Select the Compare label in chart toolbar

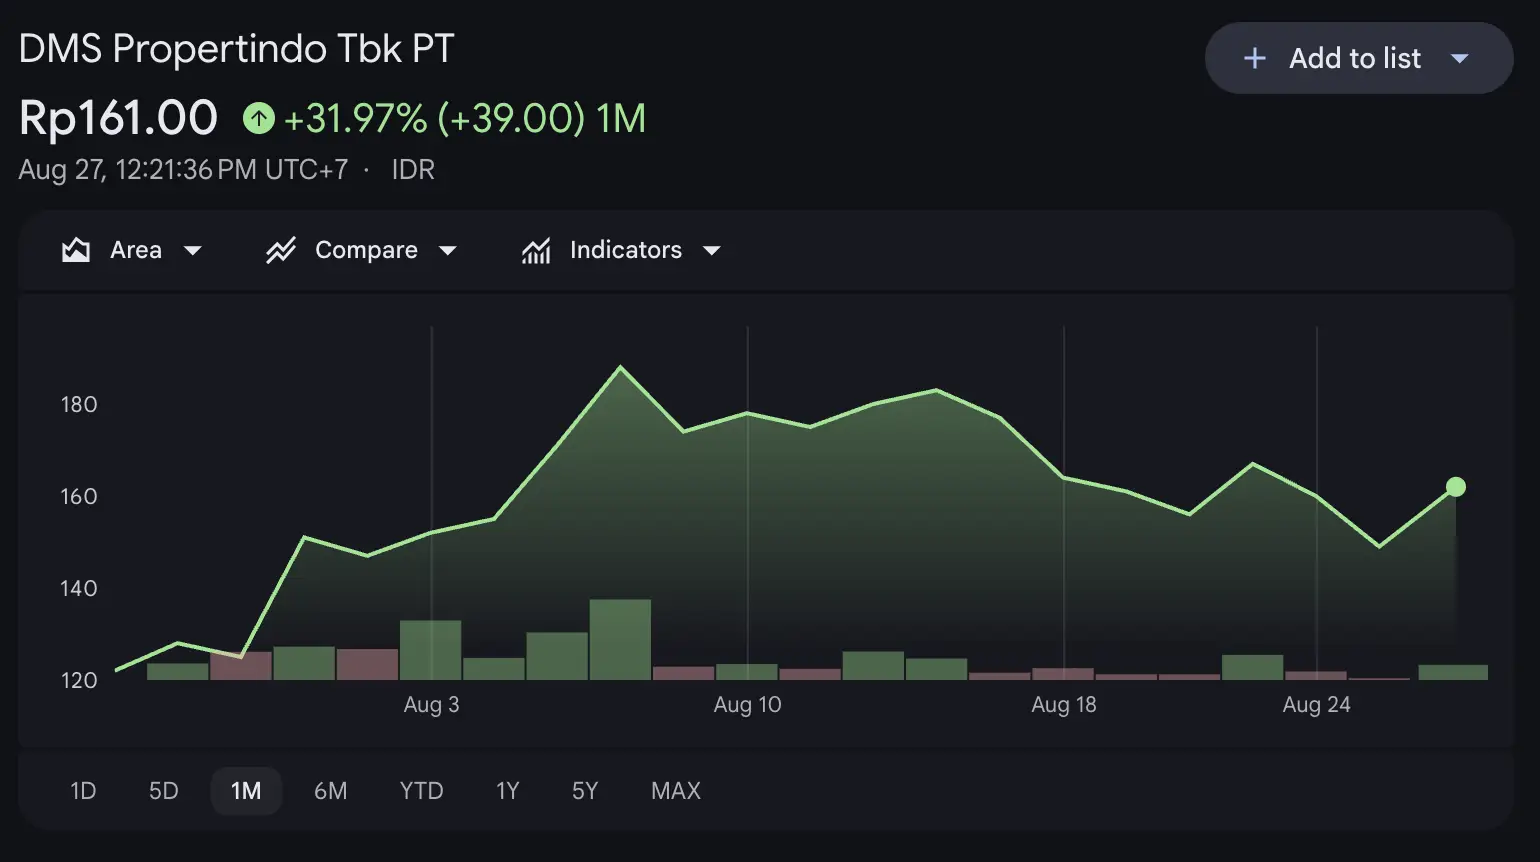point(366,250)
